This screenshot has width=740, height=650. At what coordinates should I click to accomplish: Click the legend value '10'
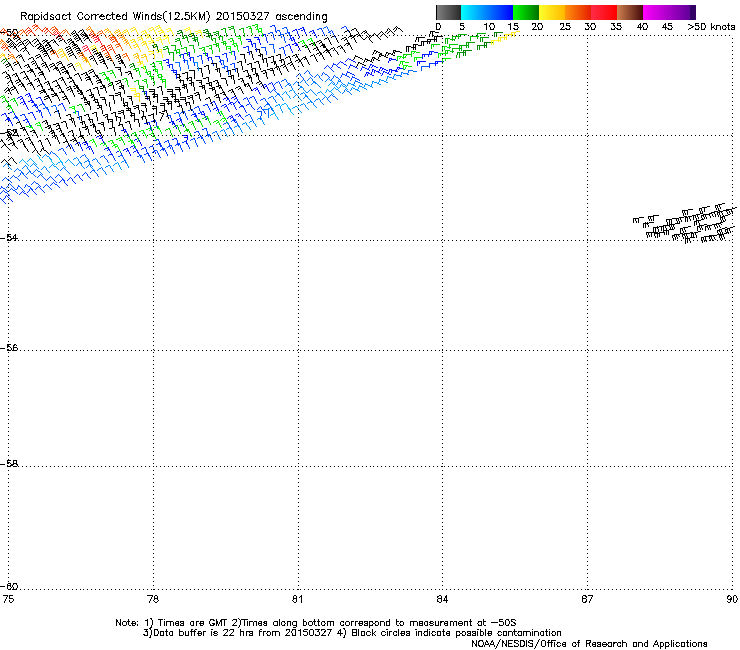489,27
